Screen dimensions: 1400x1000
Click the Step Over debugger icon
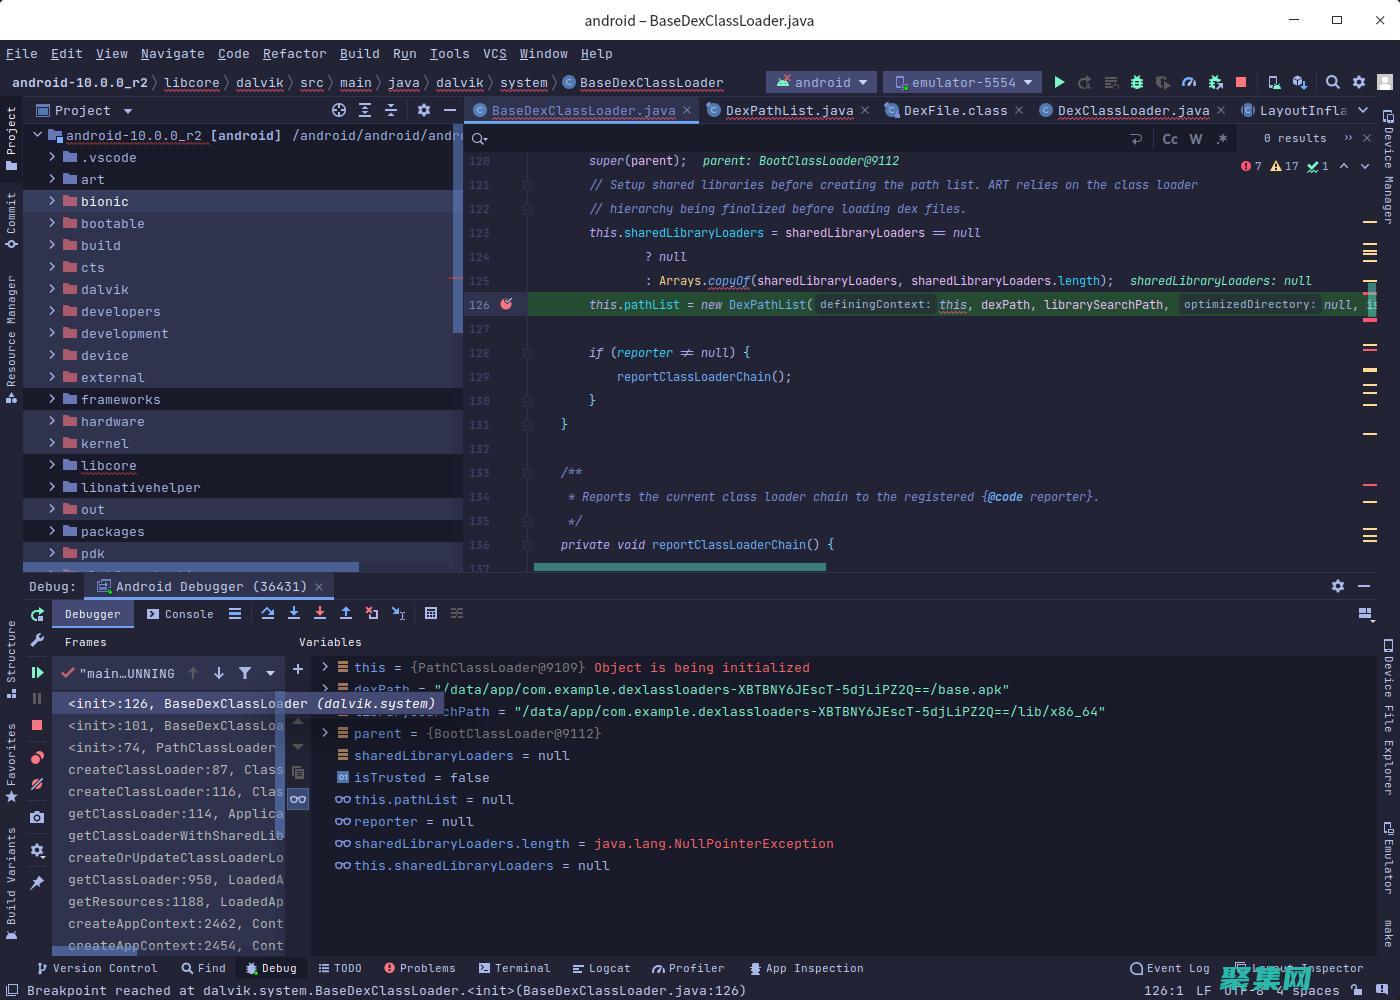click(268, 613)
